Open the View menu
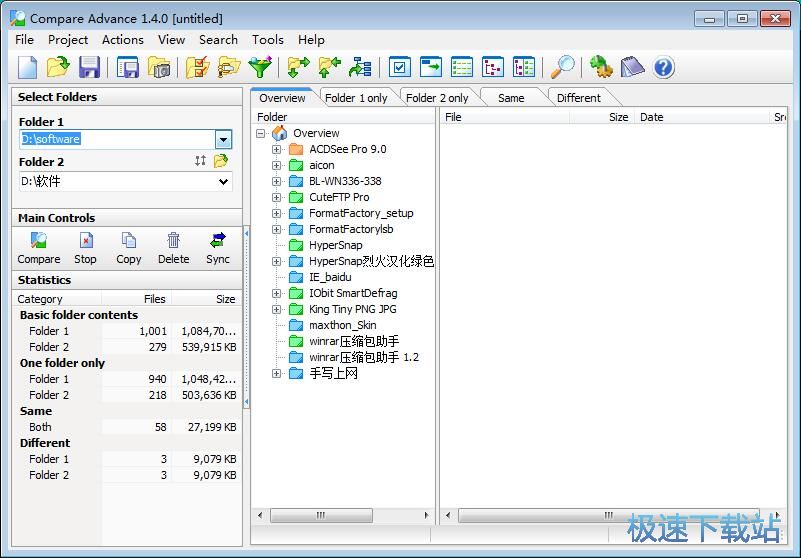Image resolution: width=801 pixels, height=558 pixels. pyautogui.click(x=171, y=40)
